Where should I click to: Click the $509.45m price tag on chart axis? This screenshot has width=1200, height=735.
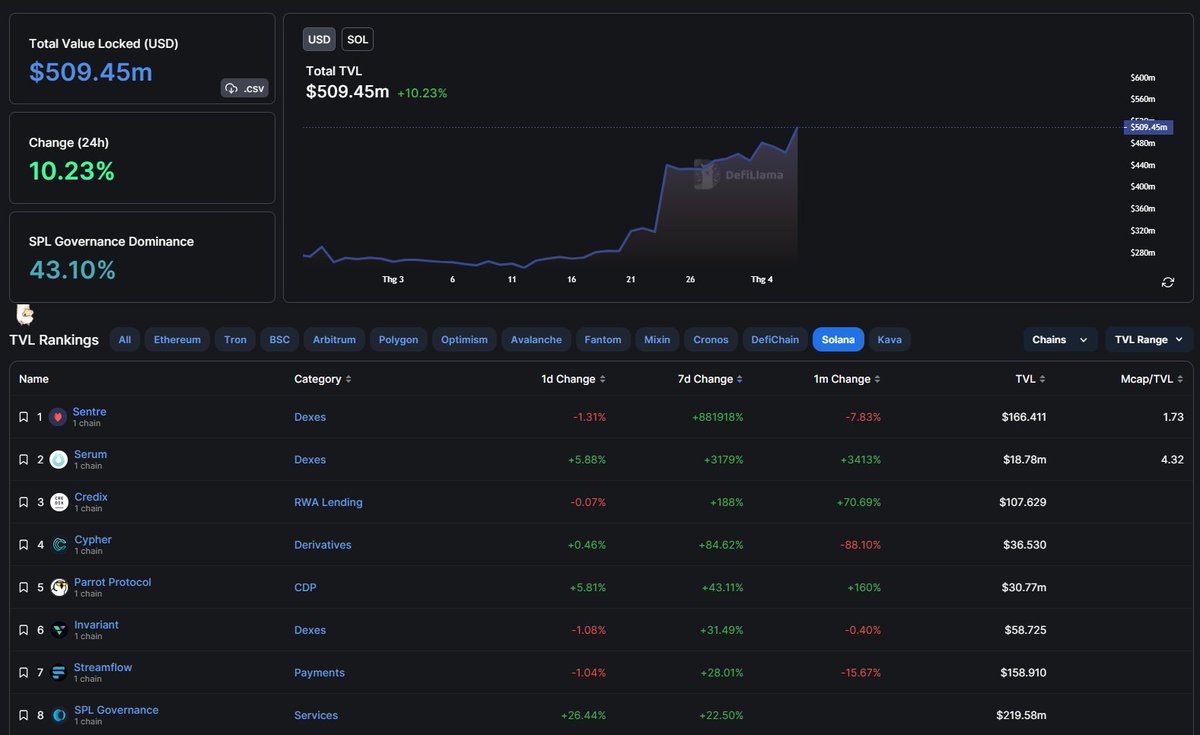tap(1147, 127)
